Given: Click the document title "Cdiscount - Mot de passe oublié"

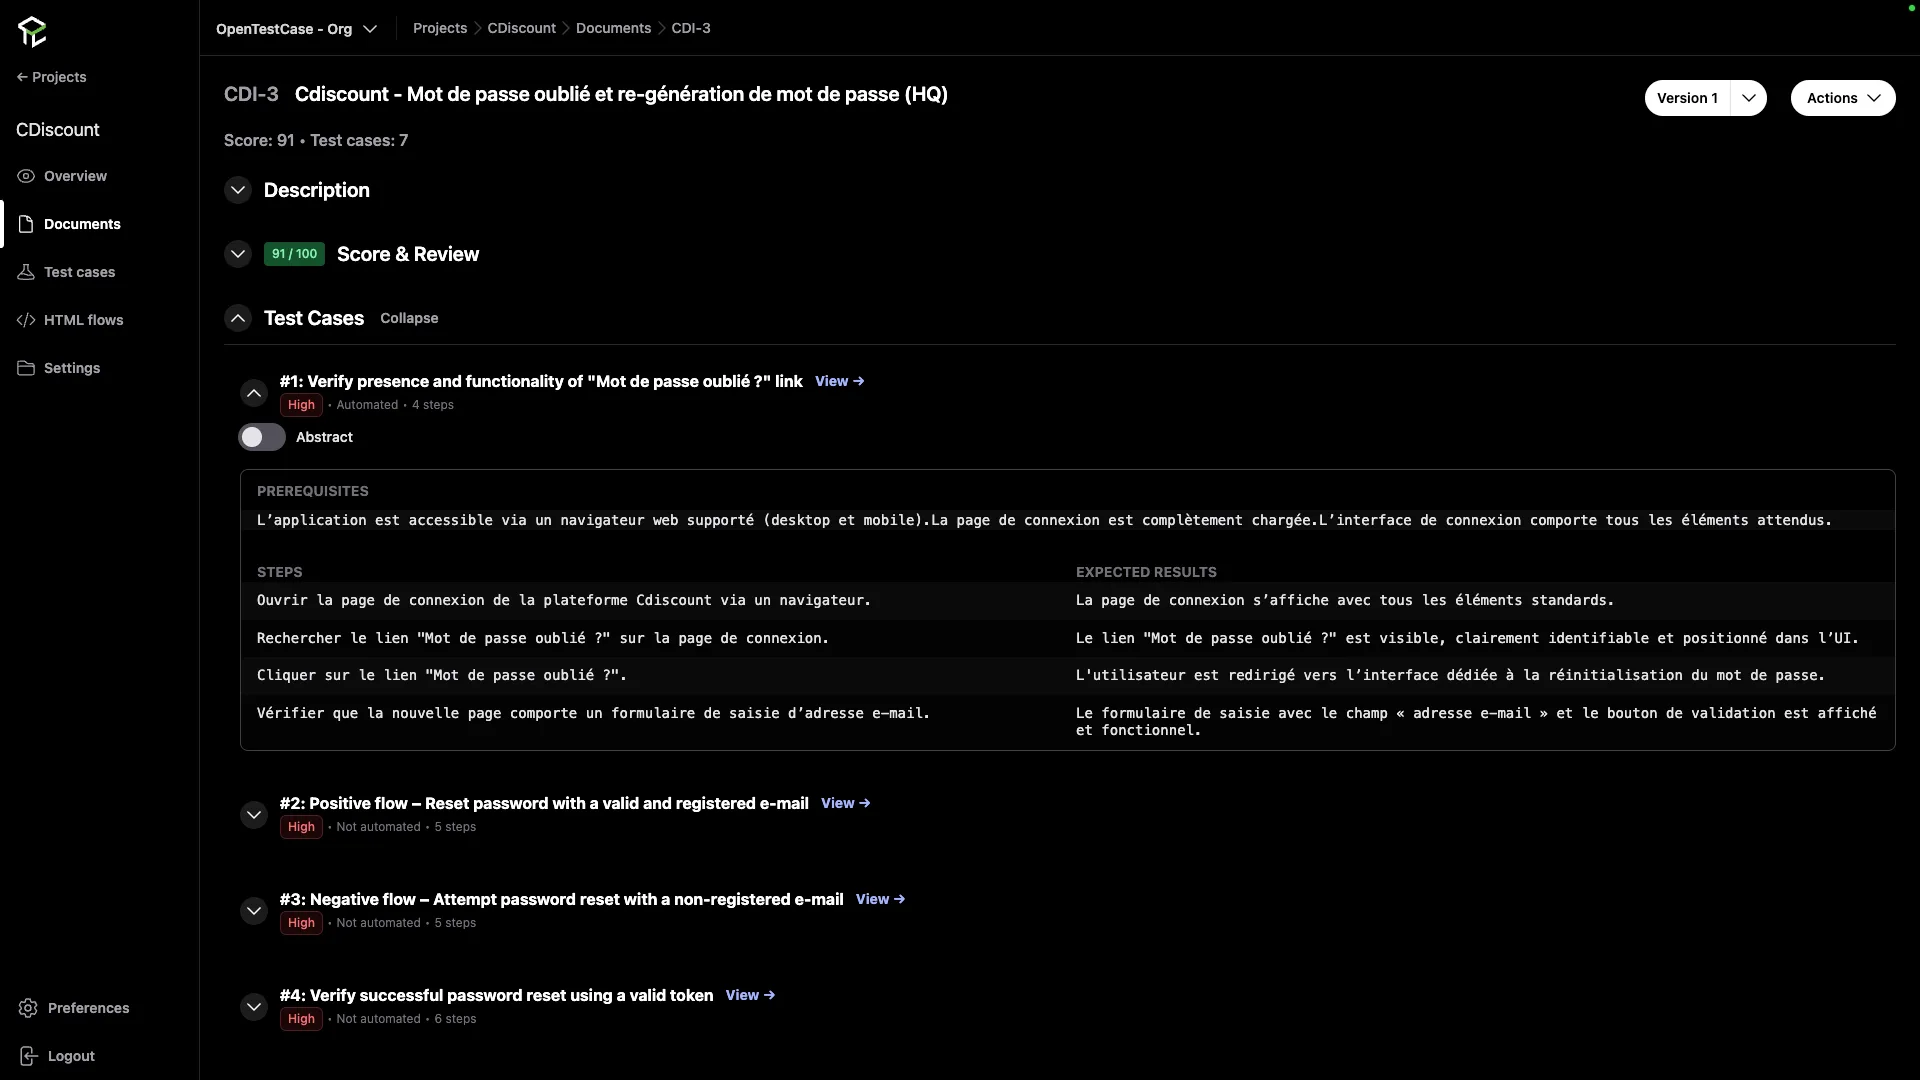Looking at the screenshot, I should [x=621, y=94].
